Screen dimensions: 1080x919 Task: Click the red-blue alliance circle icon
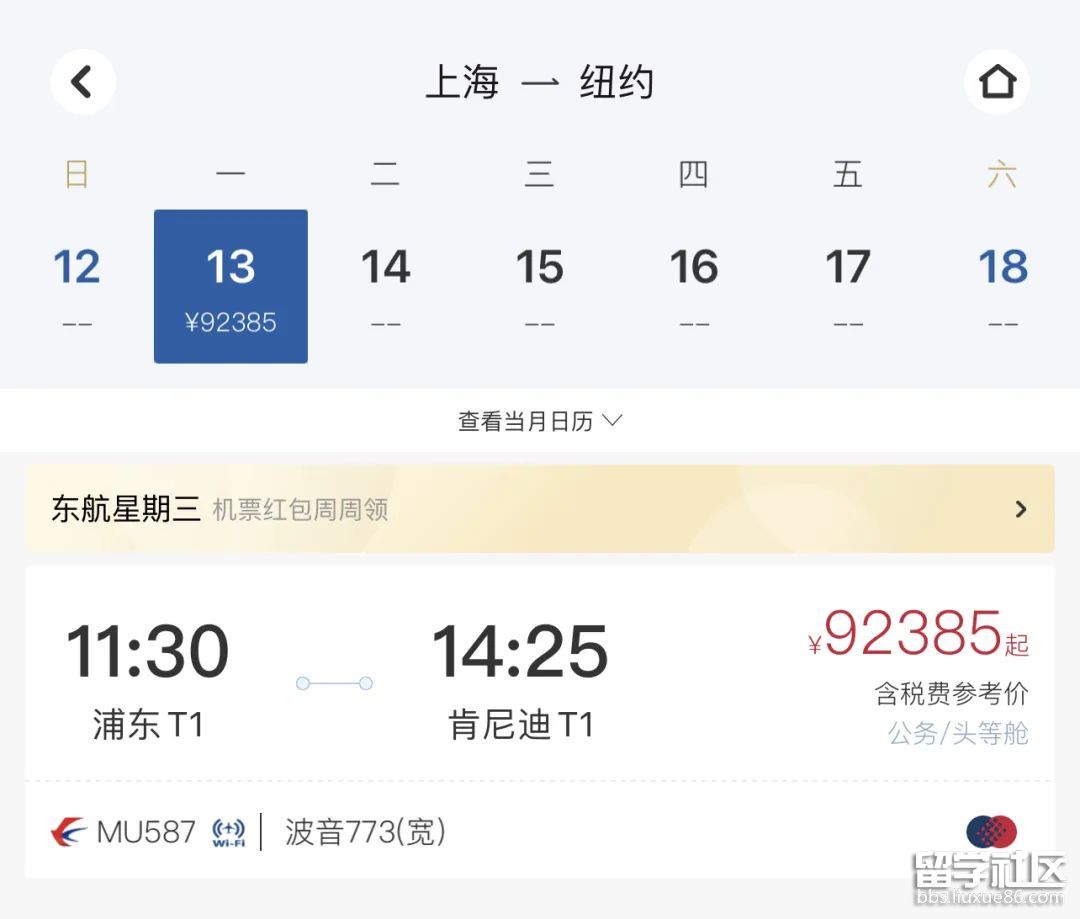(x=992, y=832)
